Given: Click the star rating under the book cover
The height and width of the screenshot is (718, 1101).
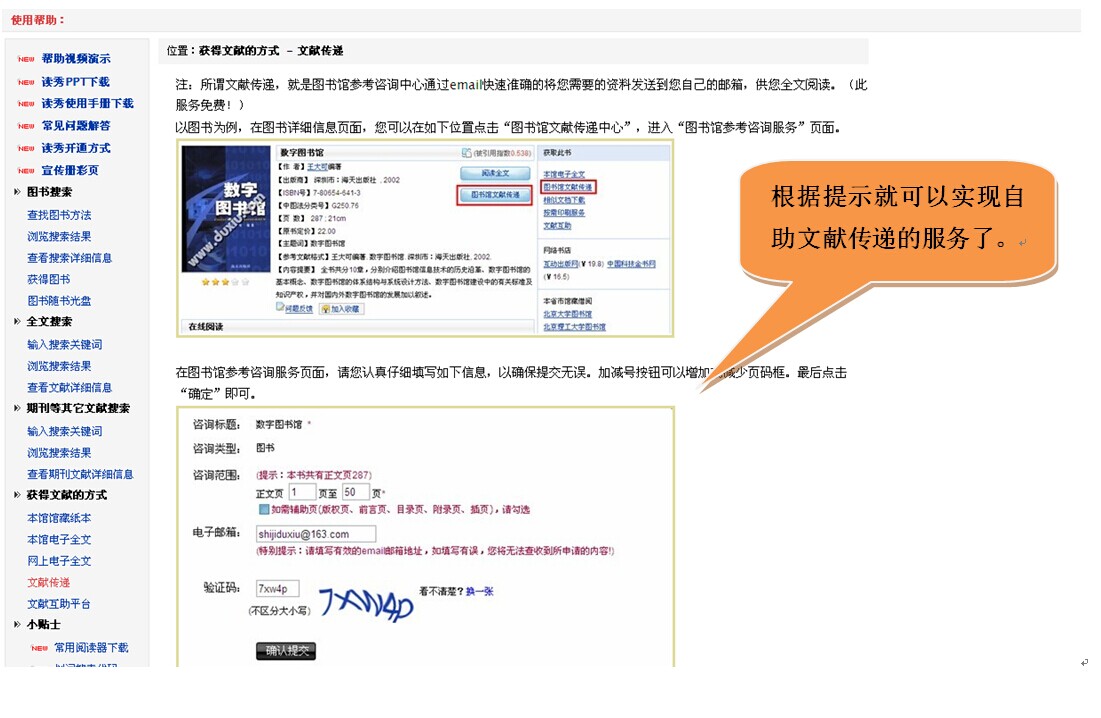Looking at the screenshot, I should click(x=225, y=282).
